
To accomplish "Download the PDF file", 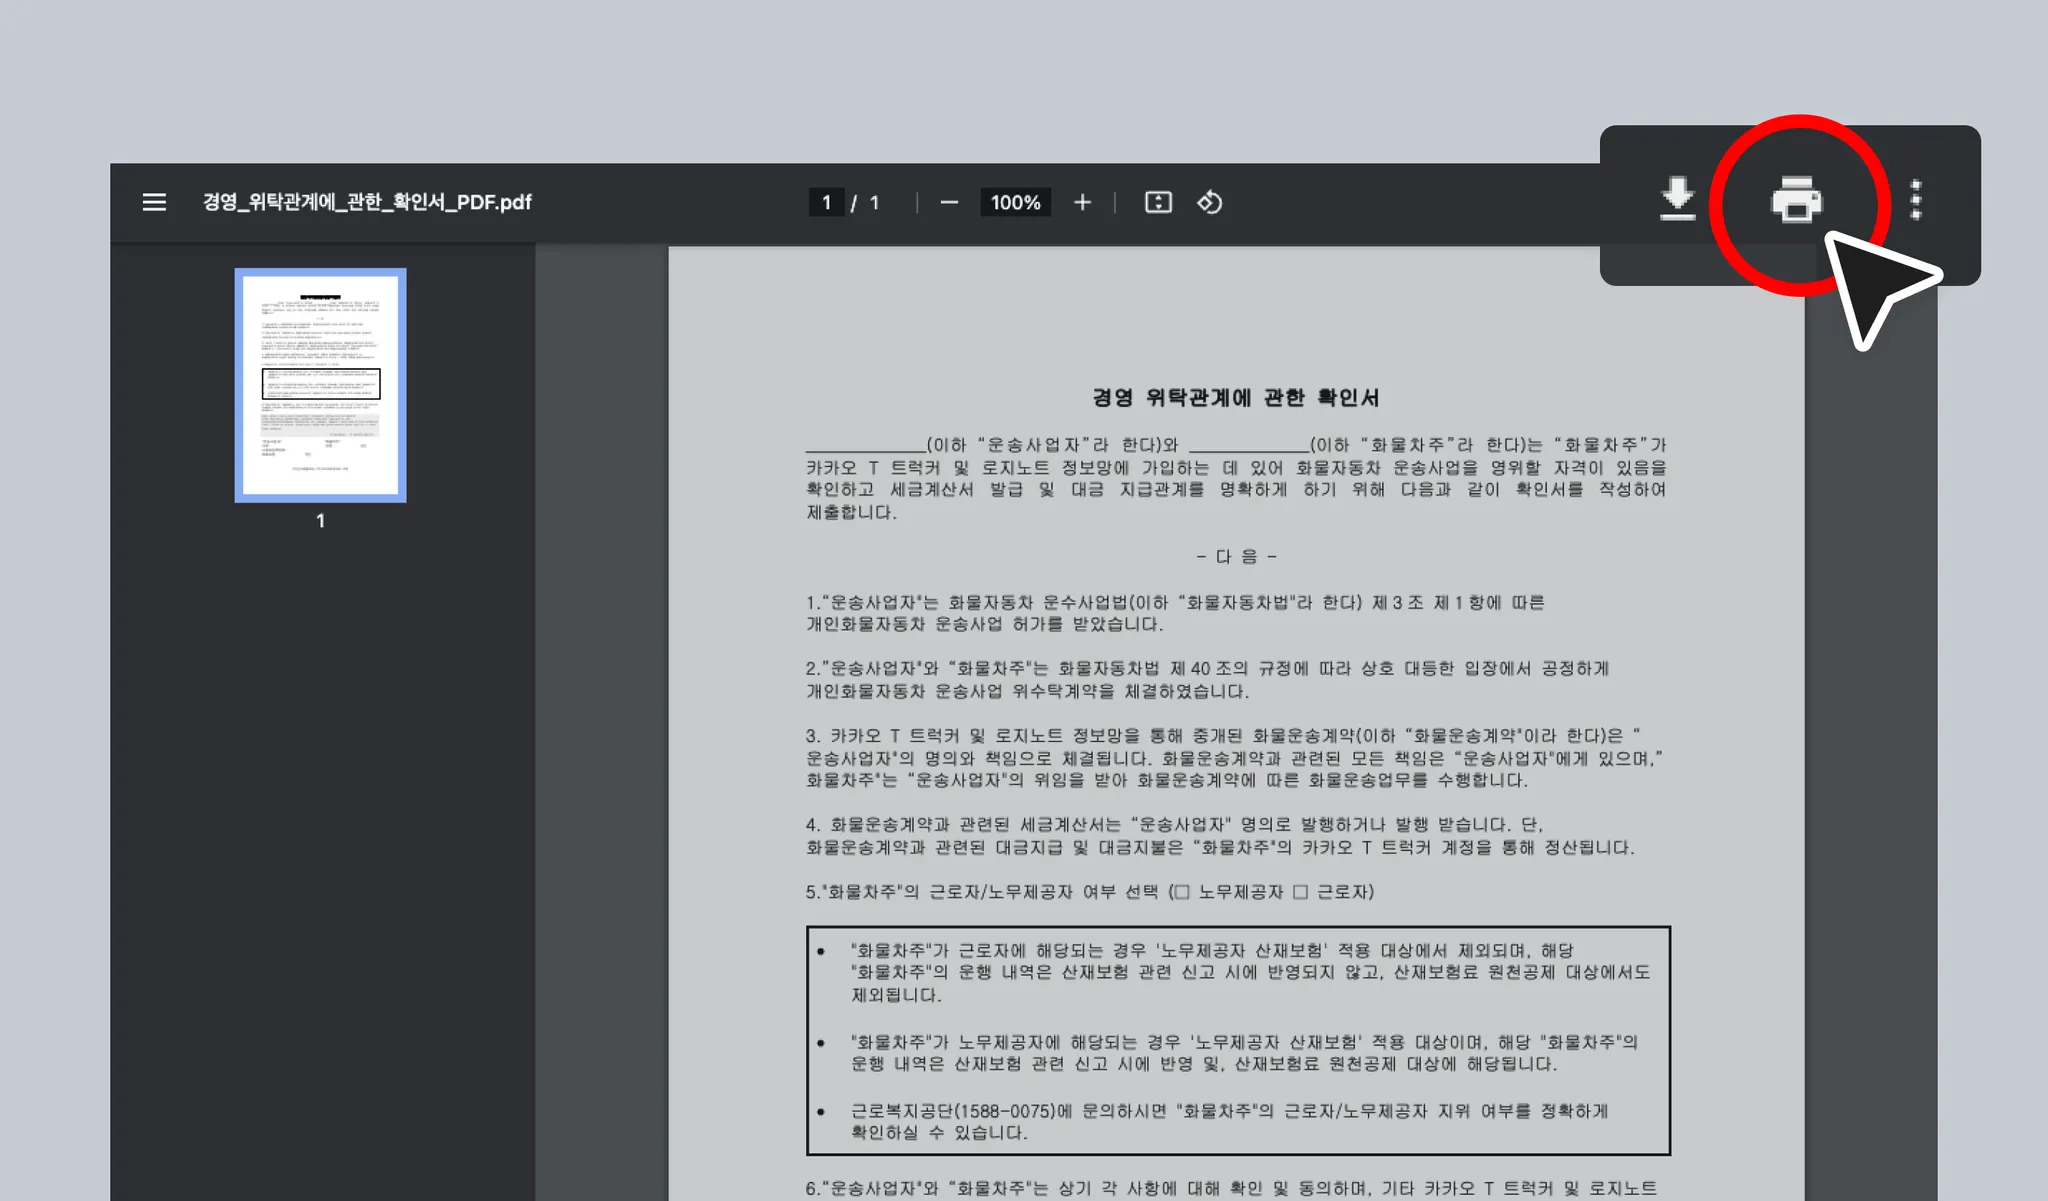I will (x=1677, y=199).
